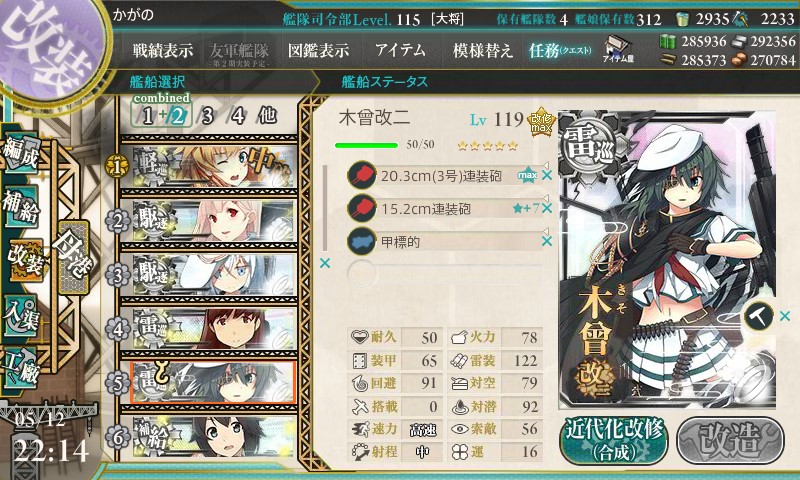Open the 任務(クエスト) quest menu

[x=560, y=50]
